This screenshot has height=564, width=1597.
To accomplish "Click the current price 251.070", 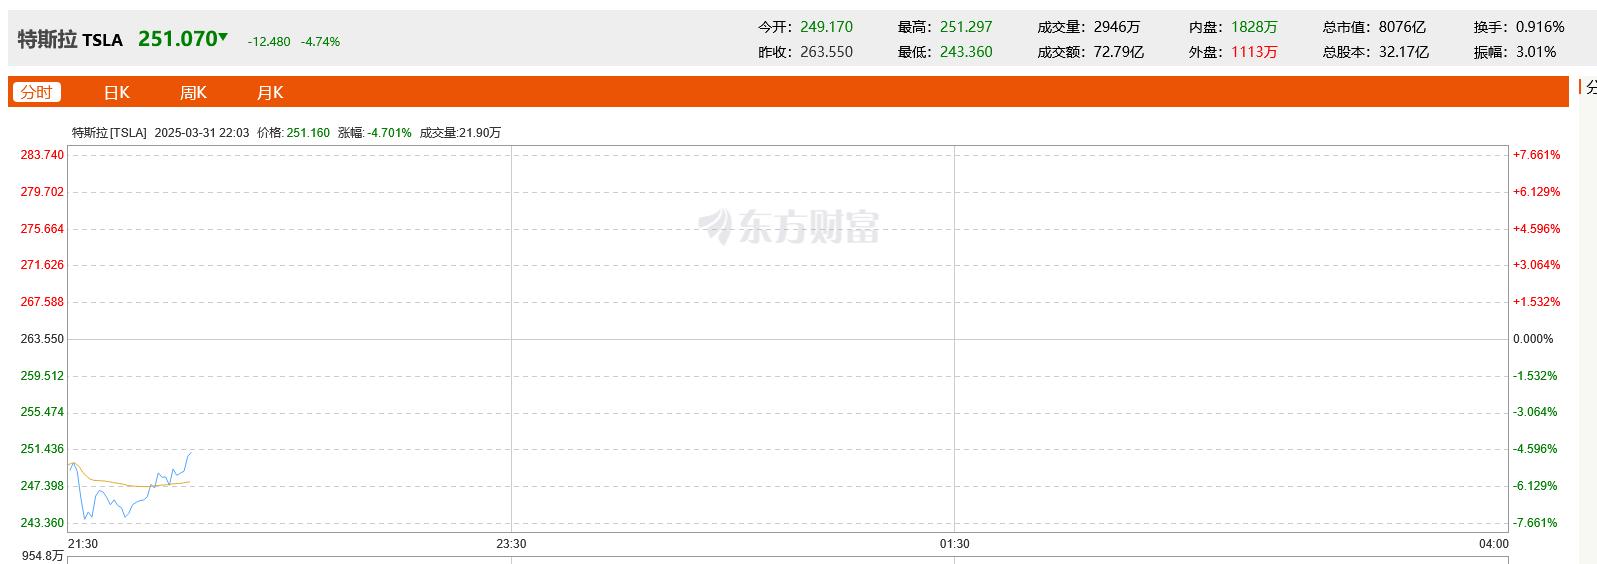I will click(177, 39).
